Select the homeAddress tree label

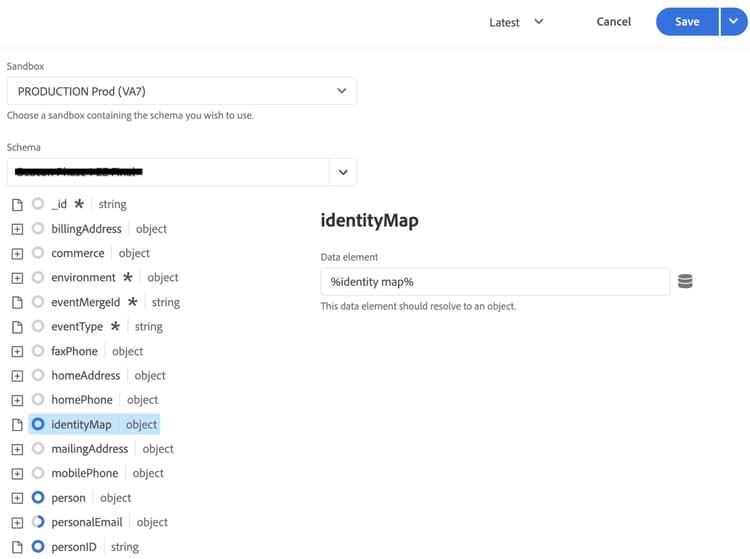[x=86, y=375]
